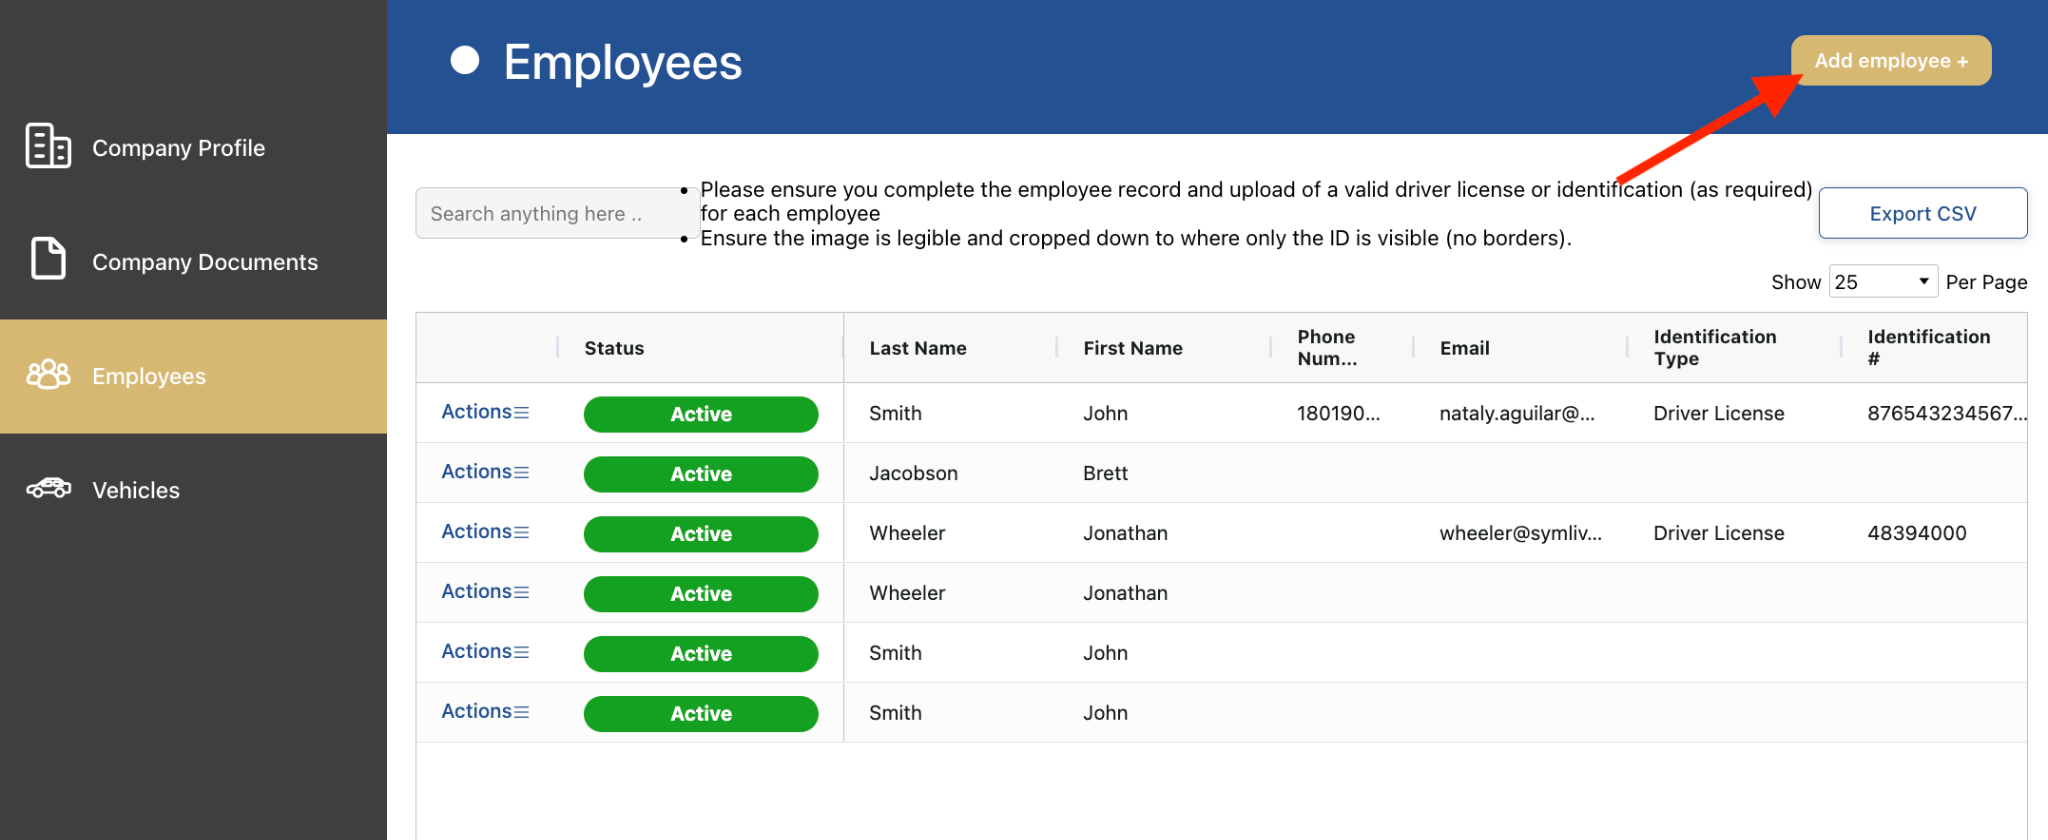Open Actions menu for wheeler@symliv row
Image resolution: width=2048 pixels, height=840 pixels.
tap(485, 532)
